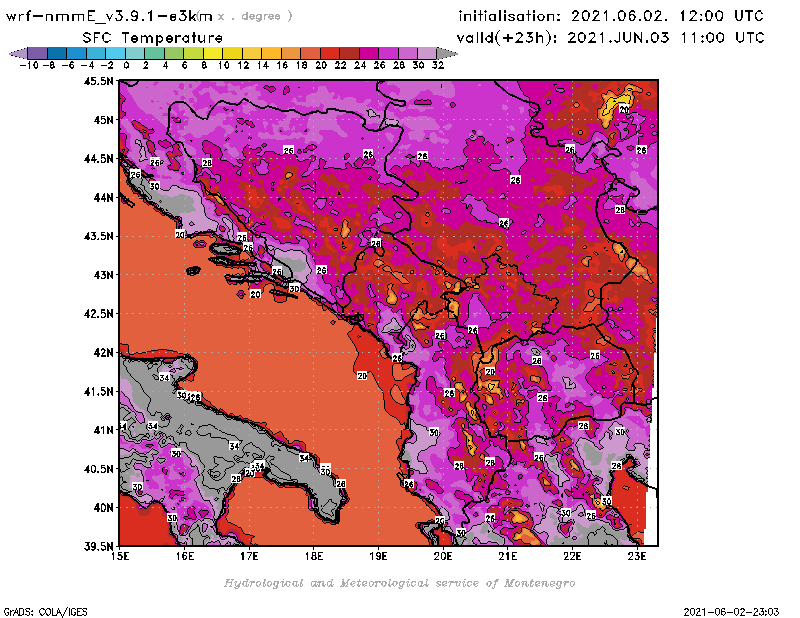Click "Hydrological and Meteorological service of Montenegro" caption
Viewport: 800px width, 618px height.
[399, 583]
